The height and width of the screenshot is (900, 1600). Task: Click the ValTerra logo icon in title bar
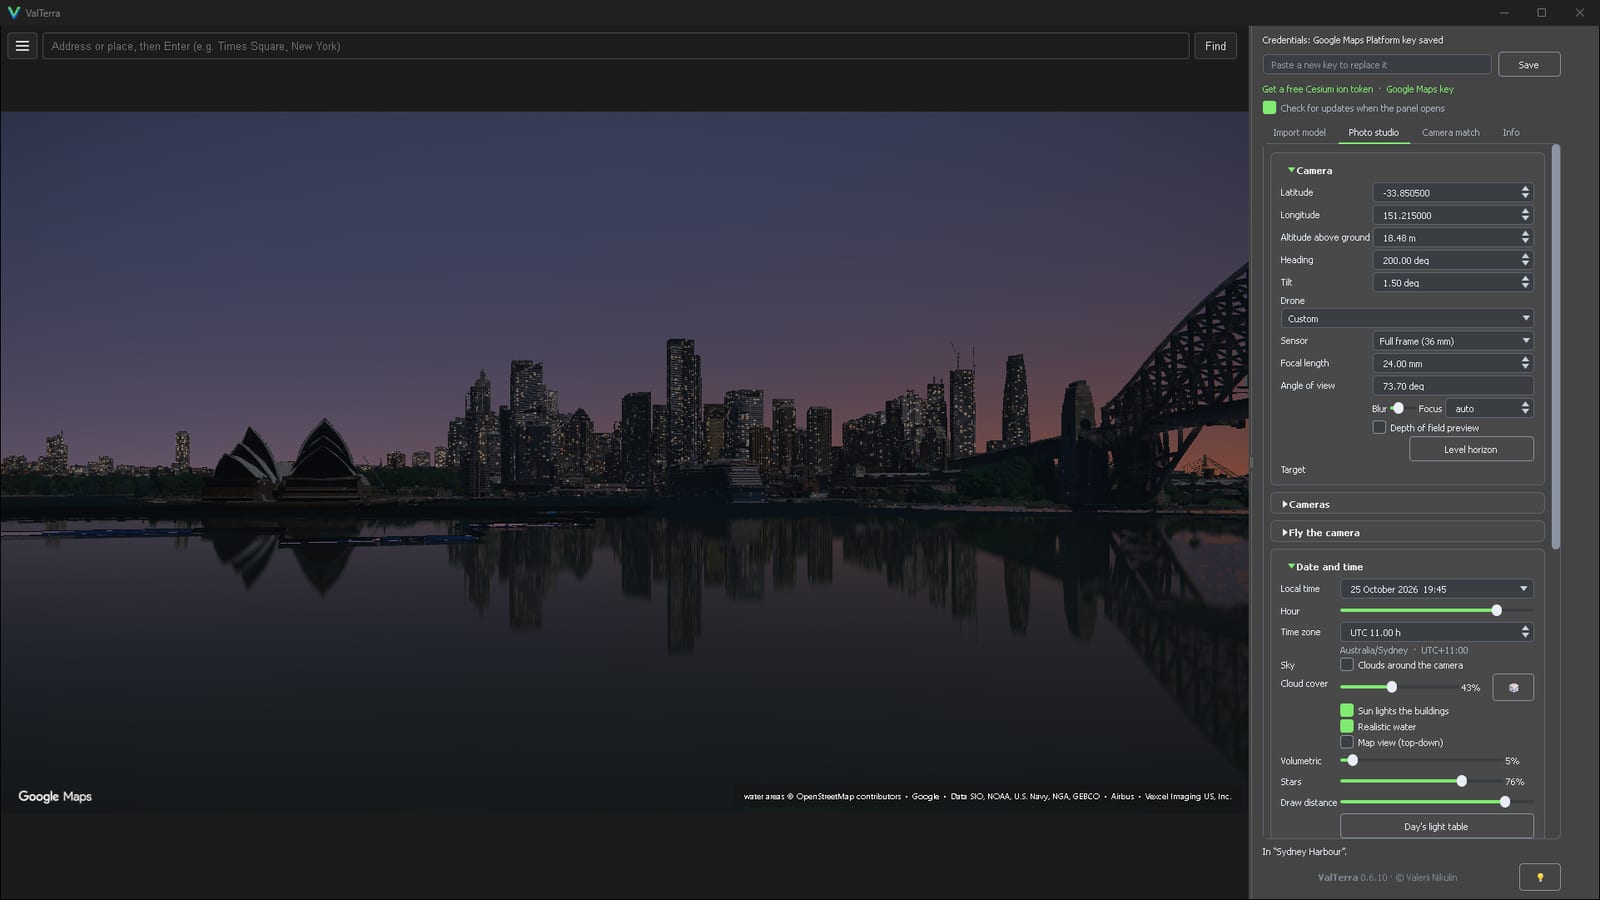click(14, 13)
